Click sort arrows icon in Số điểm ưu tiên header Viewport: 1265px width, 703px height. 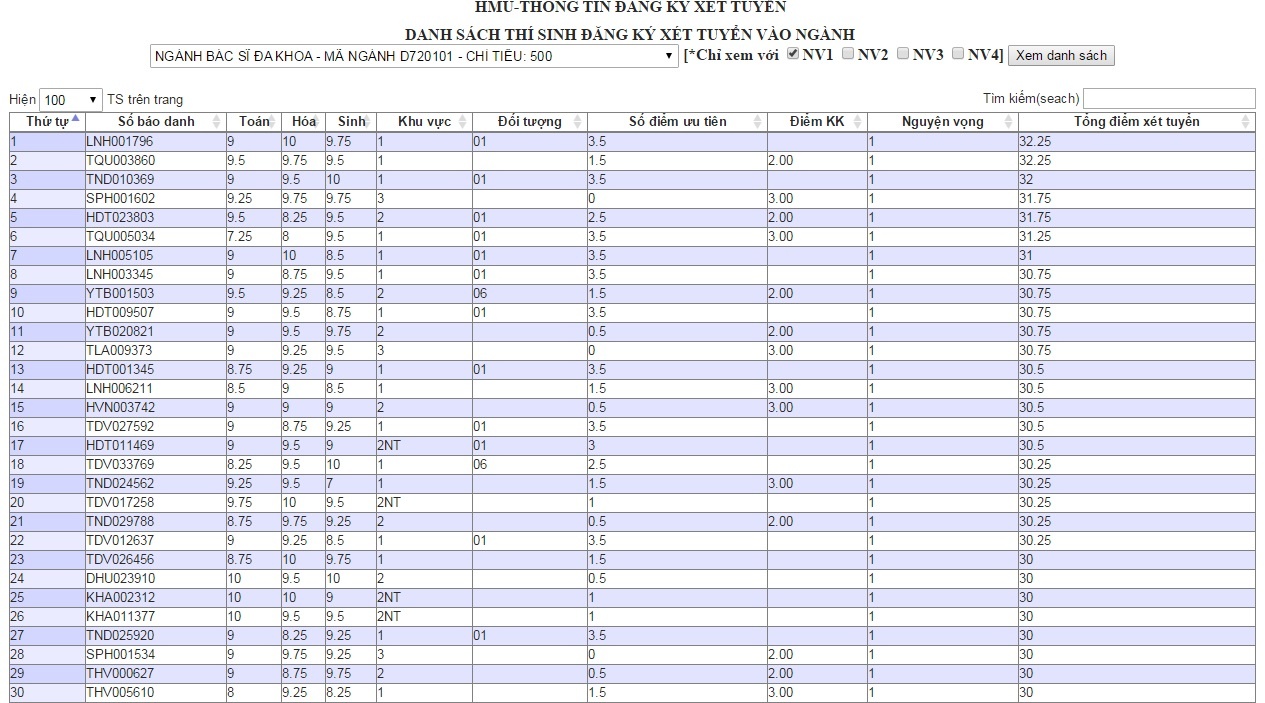[758, 122]
